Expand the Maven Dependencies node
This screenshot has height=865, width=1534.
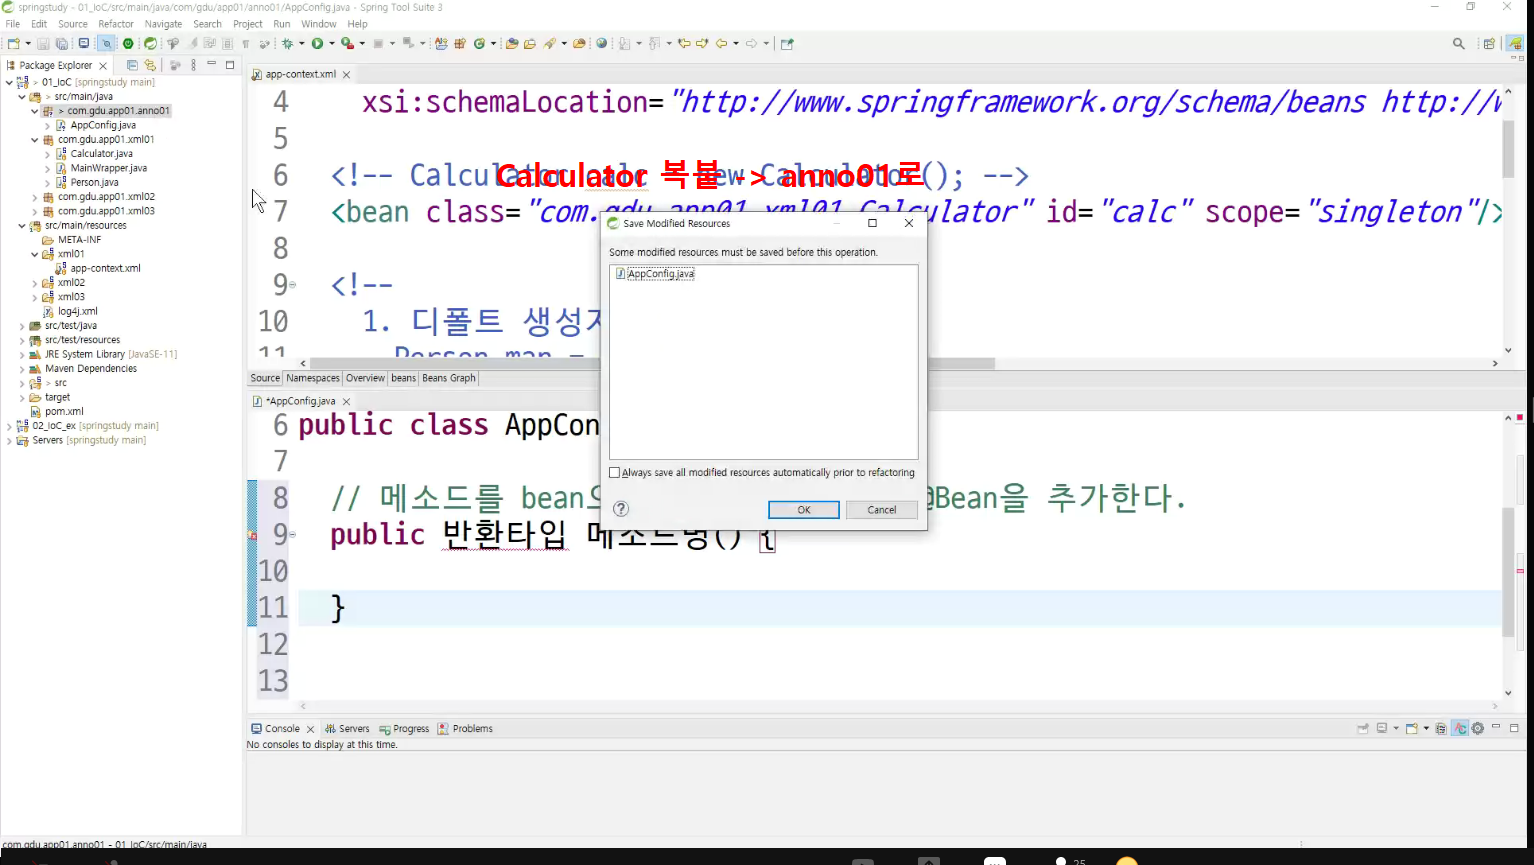[x=22, y=369]
